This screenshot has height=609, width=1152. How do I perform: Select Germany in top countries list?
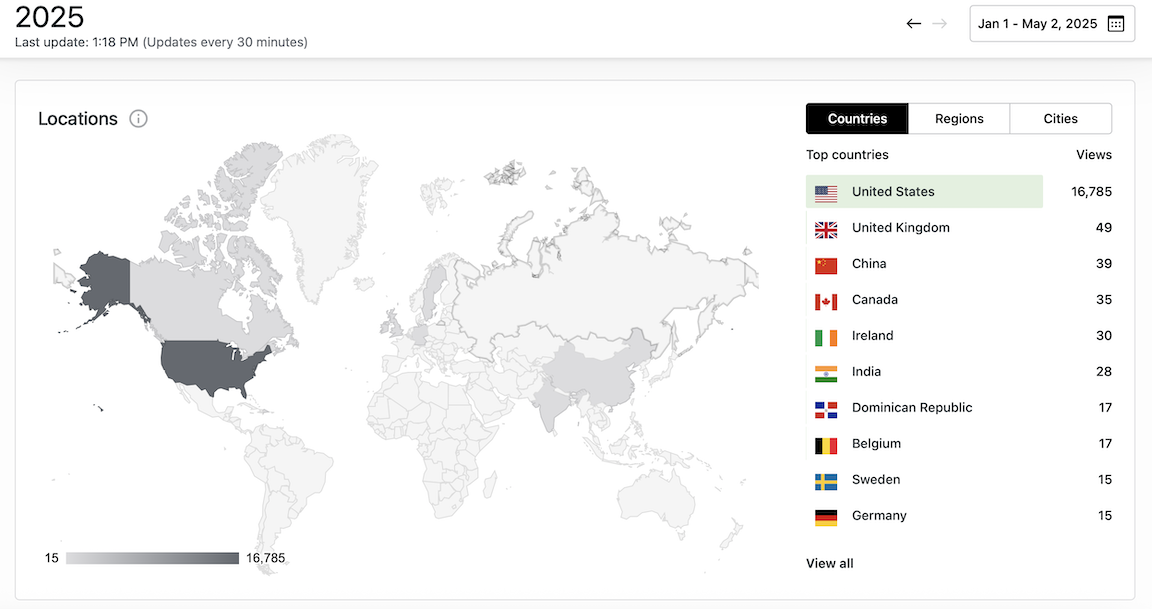879,516
